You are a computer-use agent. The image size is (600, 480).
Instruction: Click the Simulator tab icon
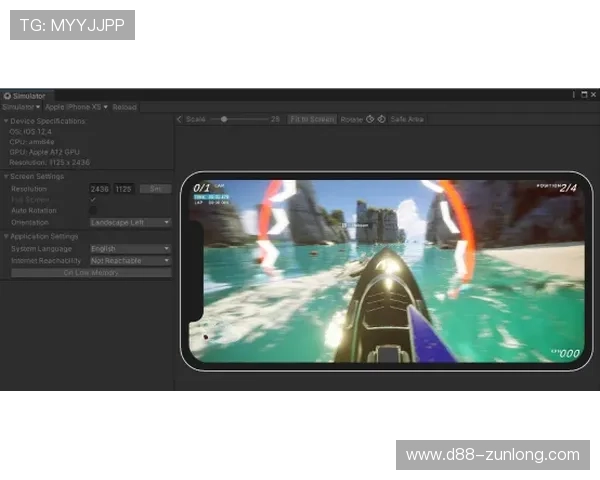coord(7,95)
